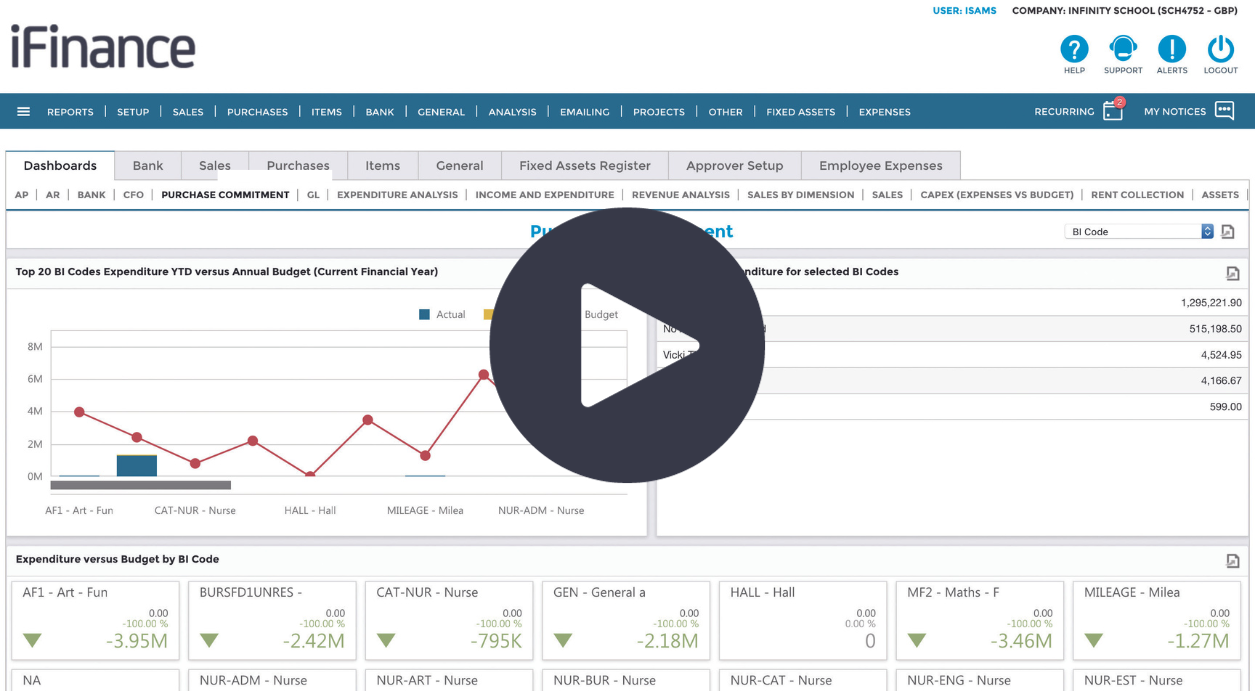View Alerts via the exclamation icon
Image resolution: width=1255 pixels, height=691 pixels.
pos(1172,48)
